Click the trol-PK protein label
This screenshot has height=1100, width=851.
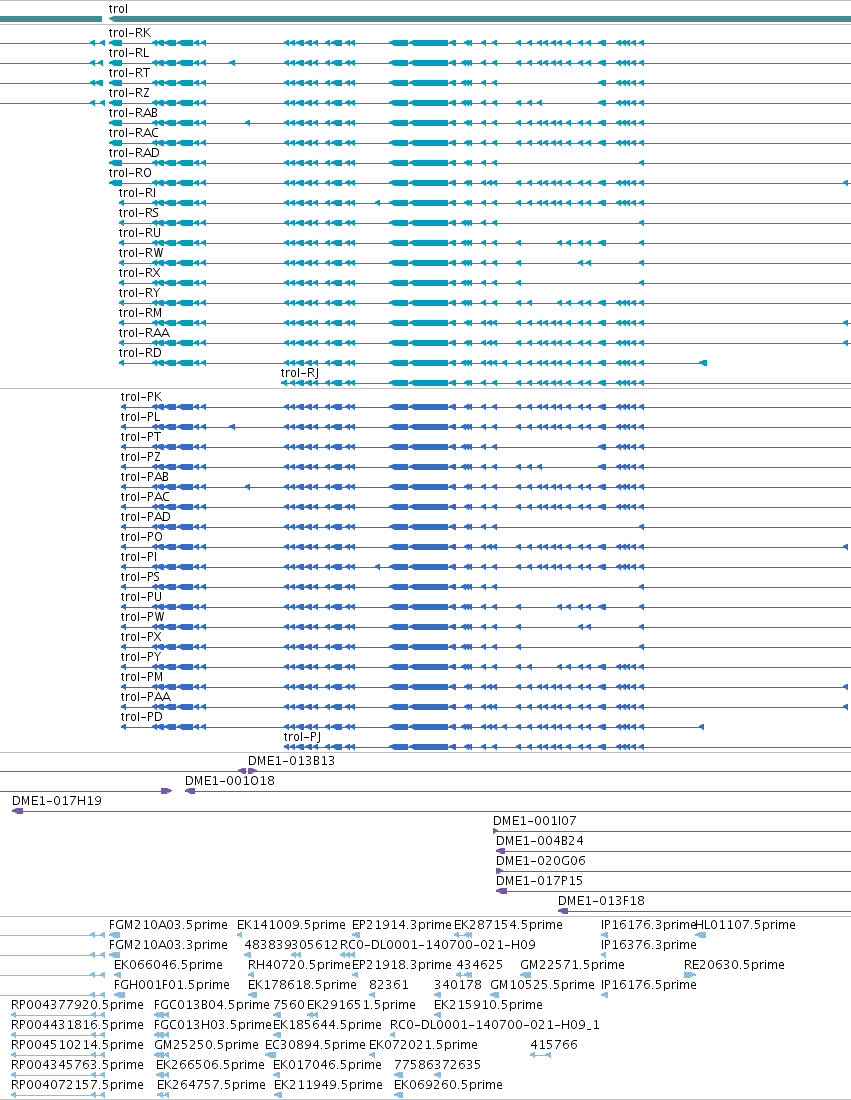(x=141, y=396)
